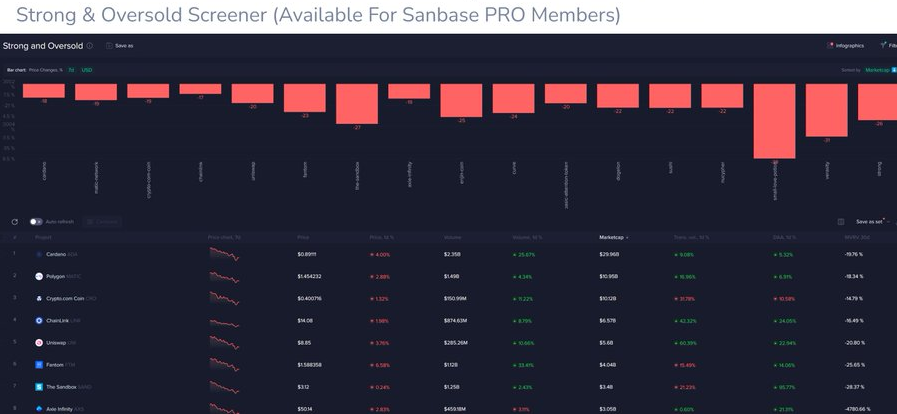The image size is (897, 414).
Task: Click Fantom MVRV value -25.65 %
Action: tap(854, 365)
